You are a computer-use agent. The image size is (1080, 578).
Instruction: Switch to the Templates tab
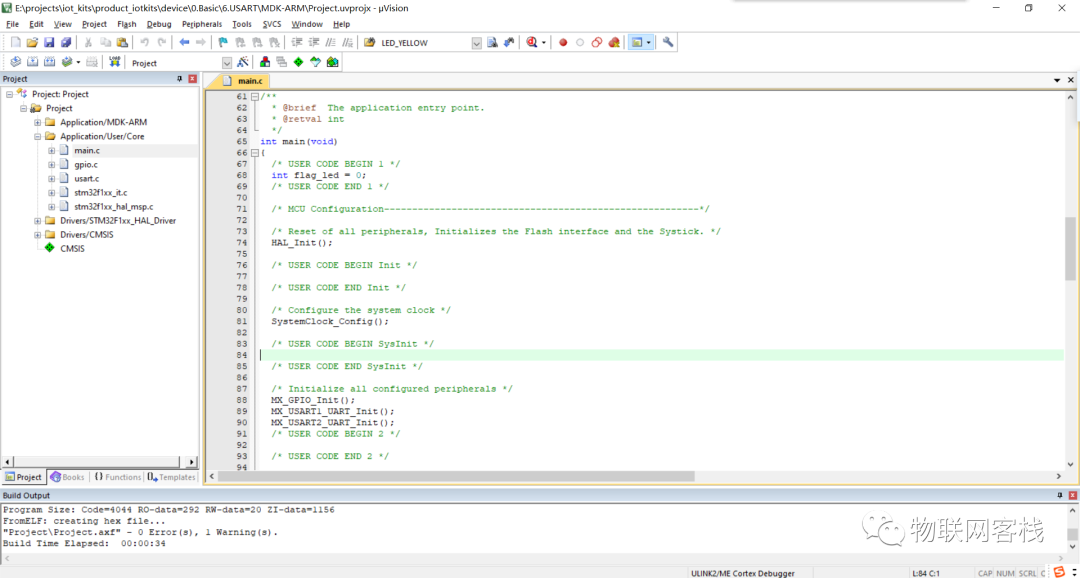[x=172, y=477]
